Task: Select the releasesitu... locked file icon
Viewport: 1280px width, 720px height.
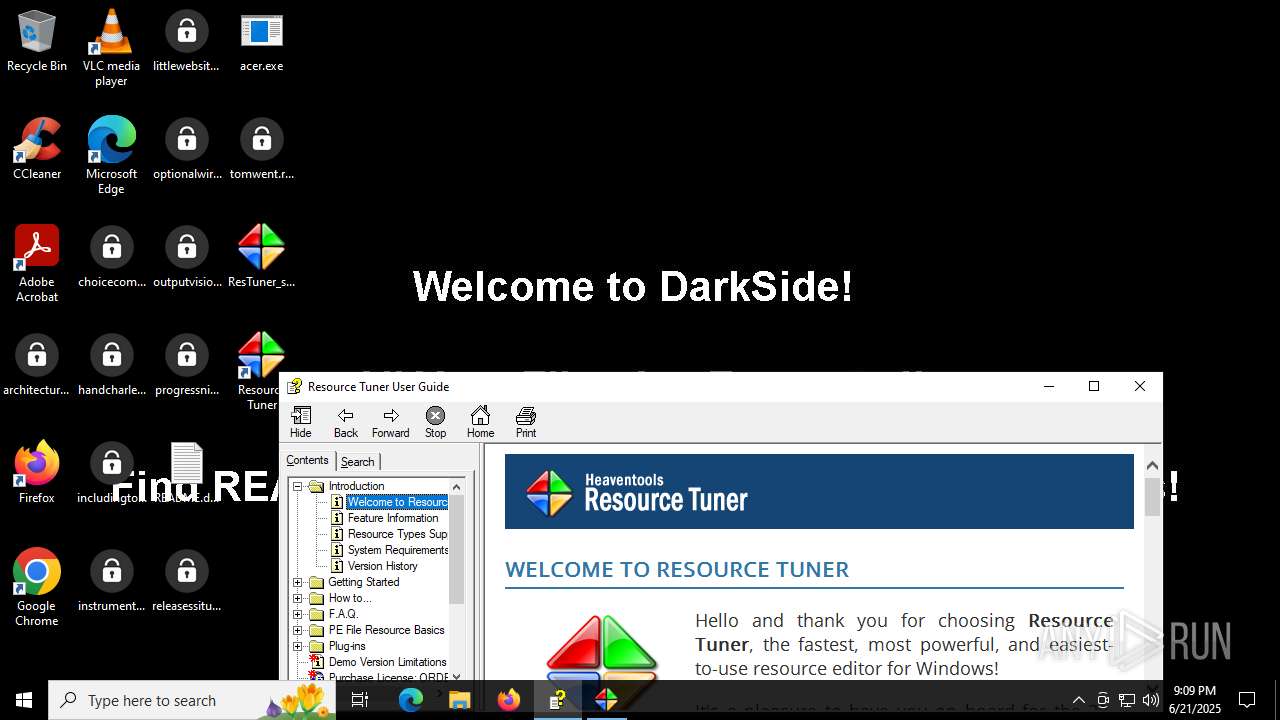Action: coord(186,581)
